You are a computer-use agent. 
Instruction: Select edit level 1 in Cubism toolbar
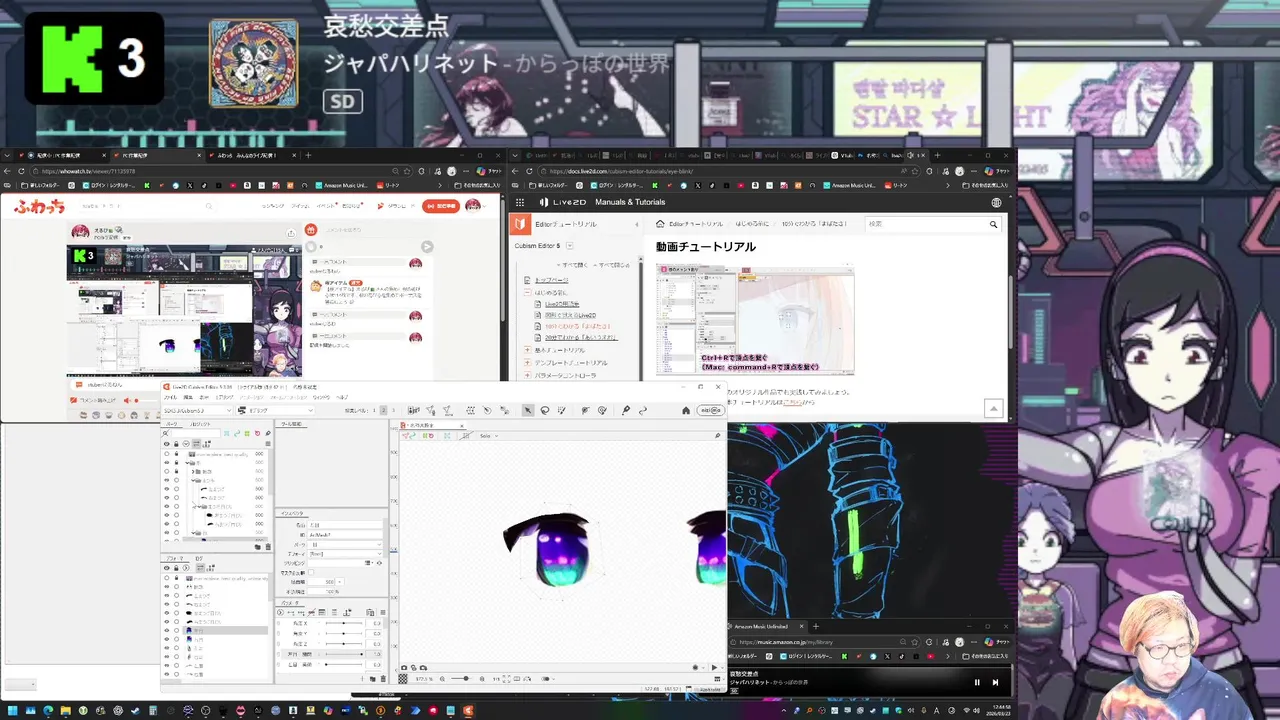(x=374, y=410)
